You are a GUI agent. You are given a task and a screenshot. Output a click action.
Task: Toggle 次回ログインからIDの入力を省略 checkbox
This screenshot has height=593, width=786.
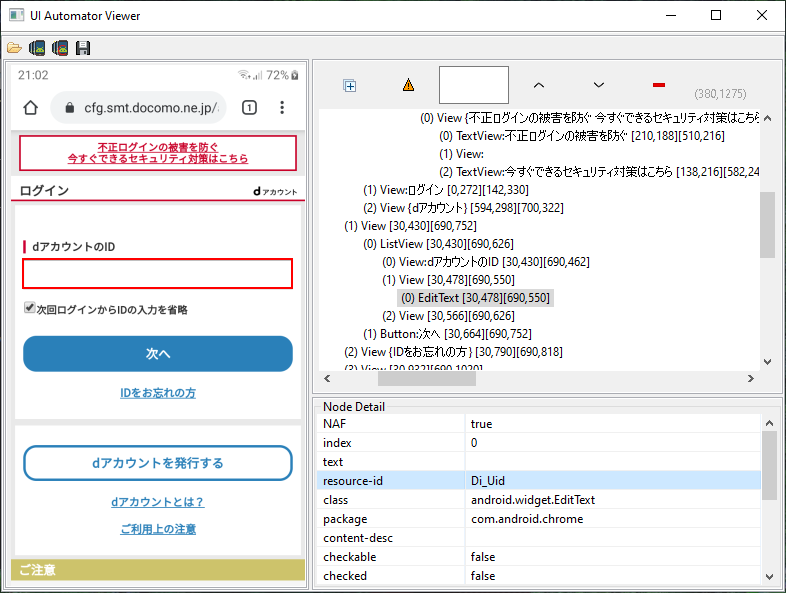pyautogui.click(x=30, y=307)
